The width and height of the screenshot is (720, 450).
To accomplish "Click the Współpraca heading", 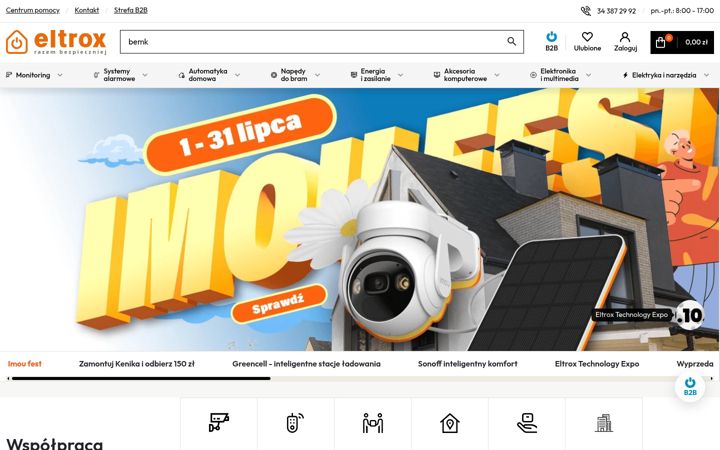I will pyautogui.click(x=55, y=444).
